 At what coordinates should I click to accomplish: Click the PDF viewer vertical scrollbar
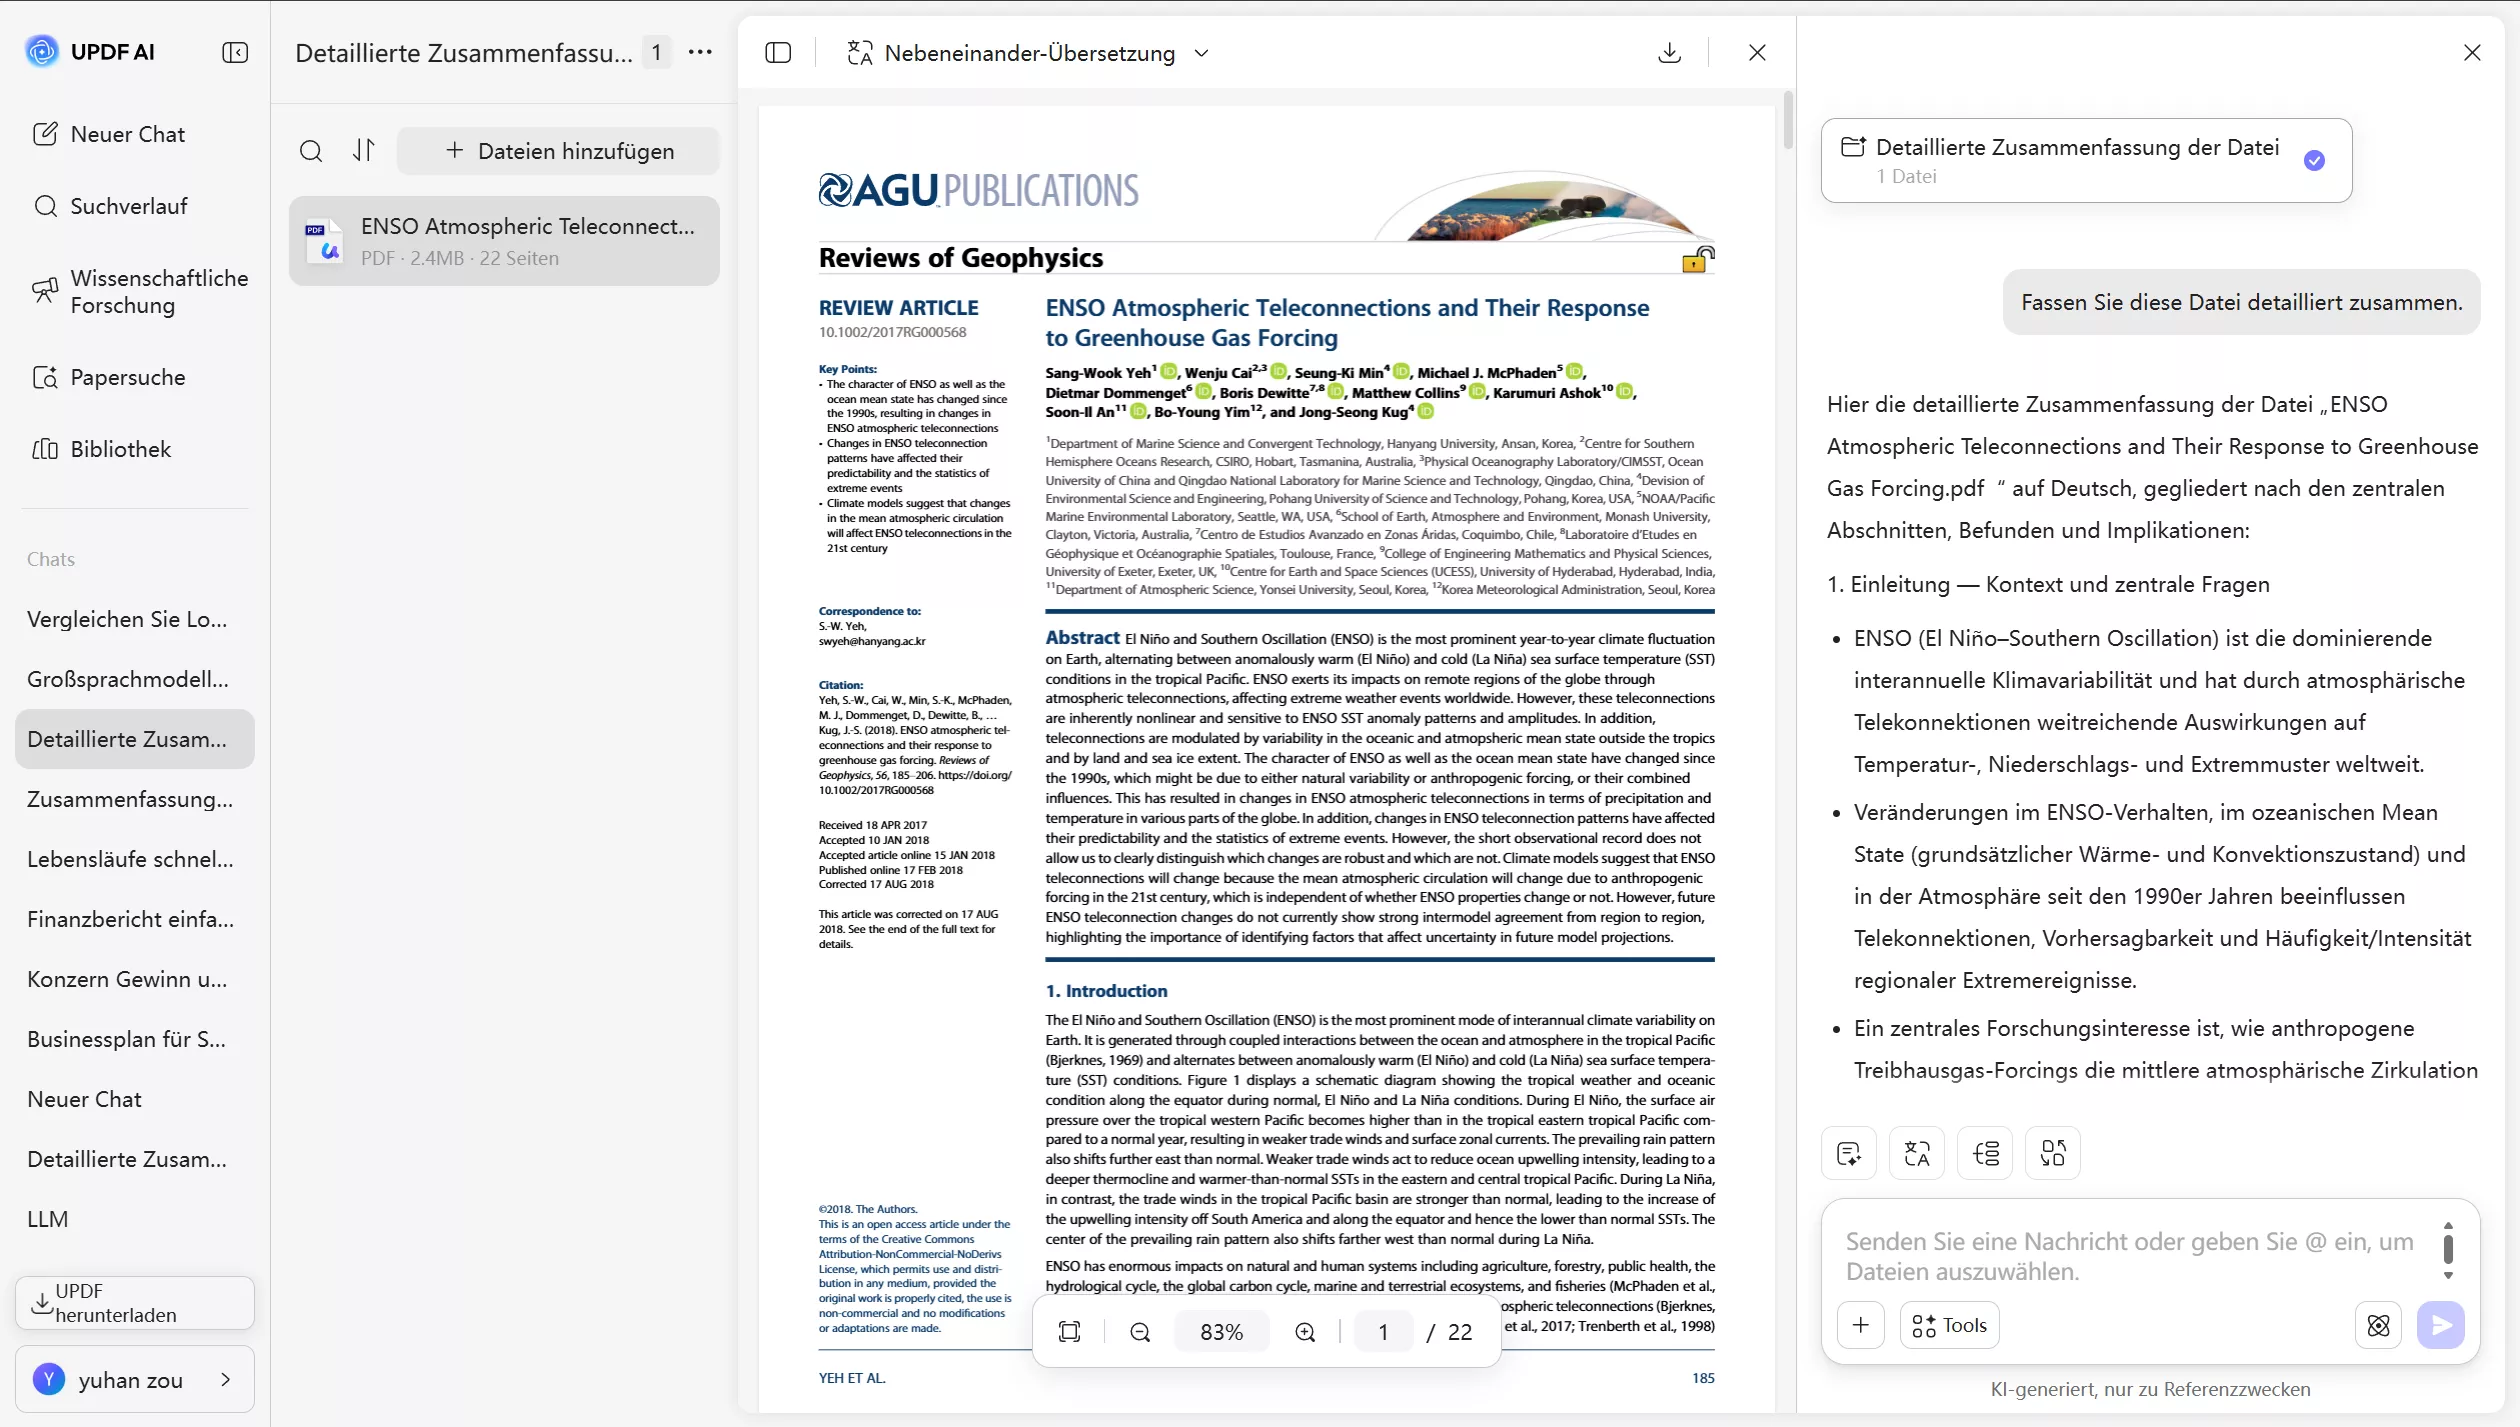[x=1788, y=120]
